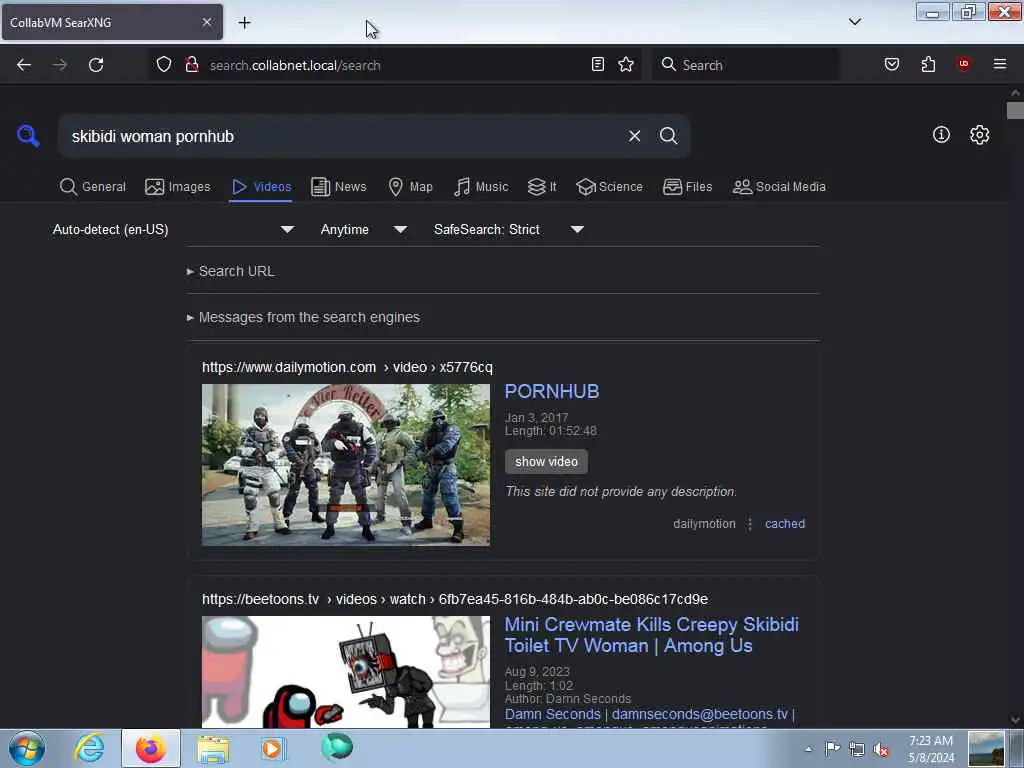Toggle reader view icon in address bar
The height and width of the screenshot is (768, 1024).
598,64
